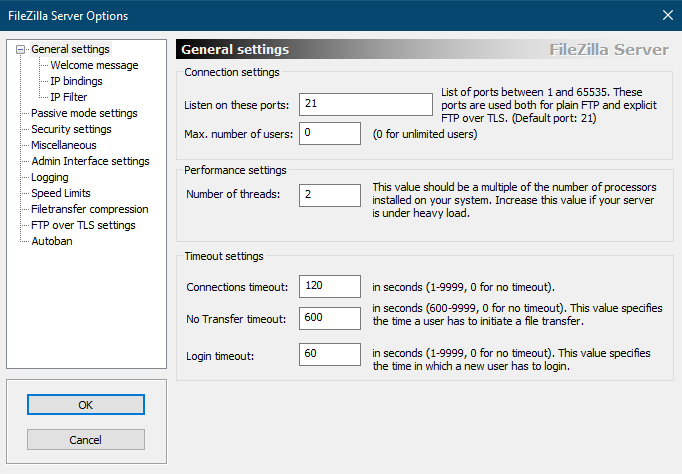Confirm settings with the OK button
Image resolution: width=682 pixels, height=474 pixels.
86,405
